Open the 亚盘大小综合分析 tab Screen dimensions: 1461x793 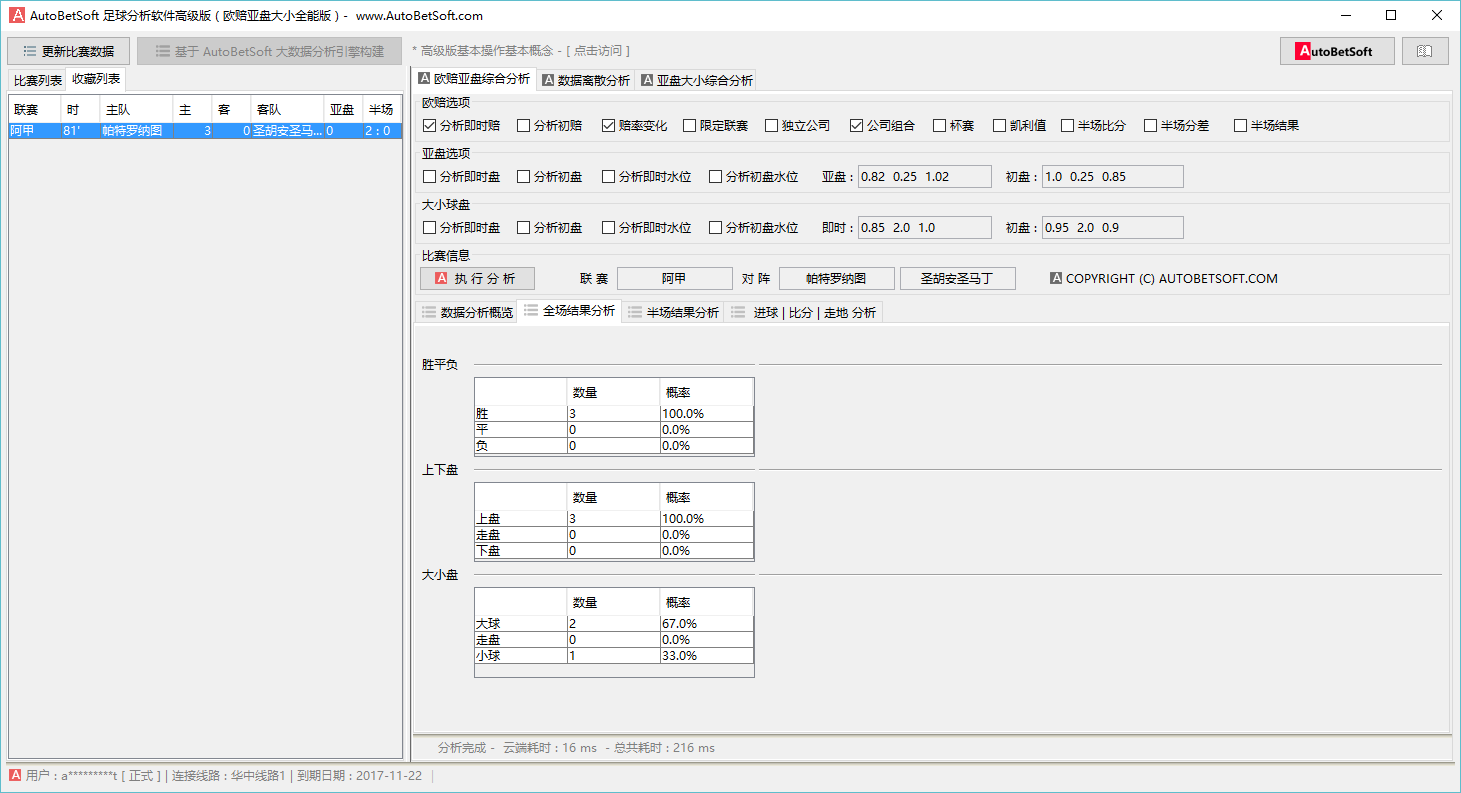pyautogui.click(x=697, y=80)
